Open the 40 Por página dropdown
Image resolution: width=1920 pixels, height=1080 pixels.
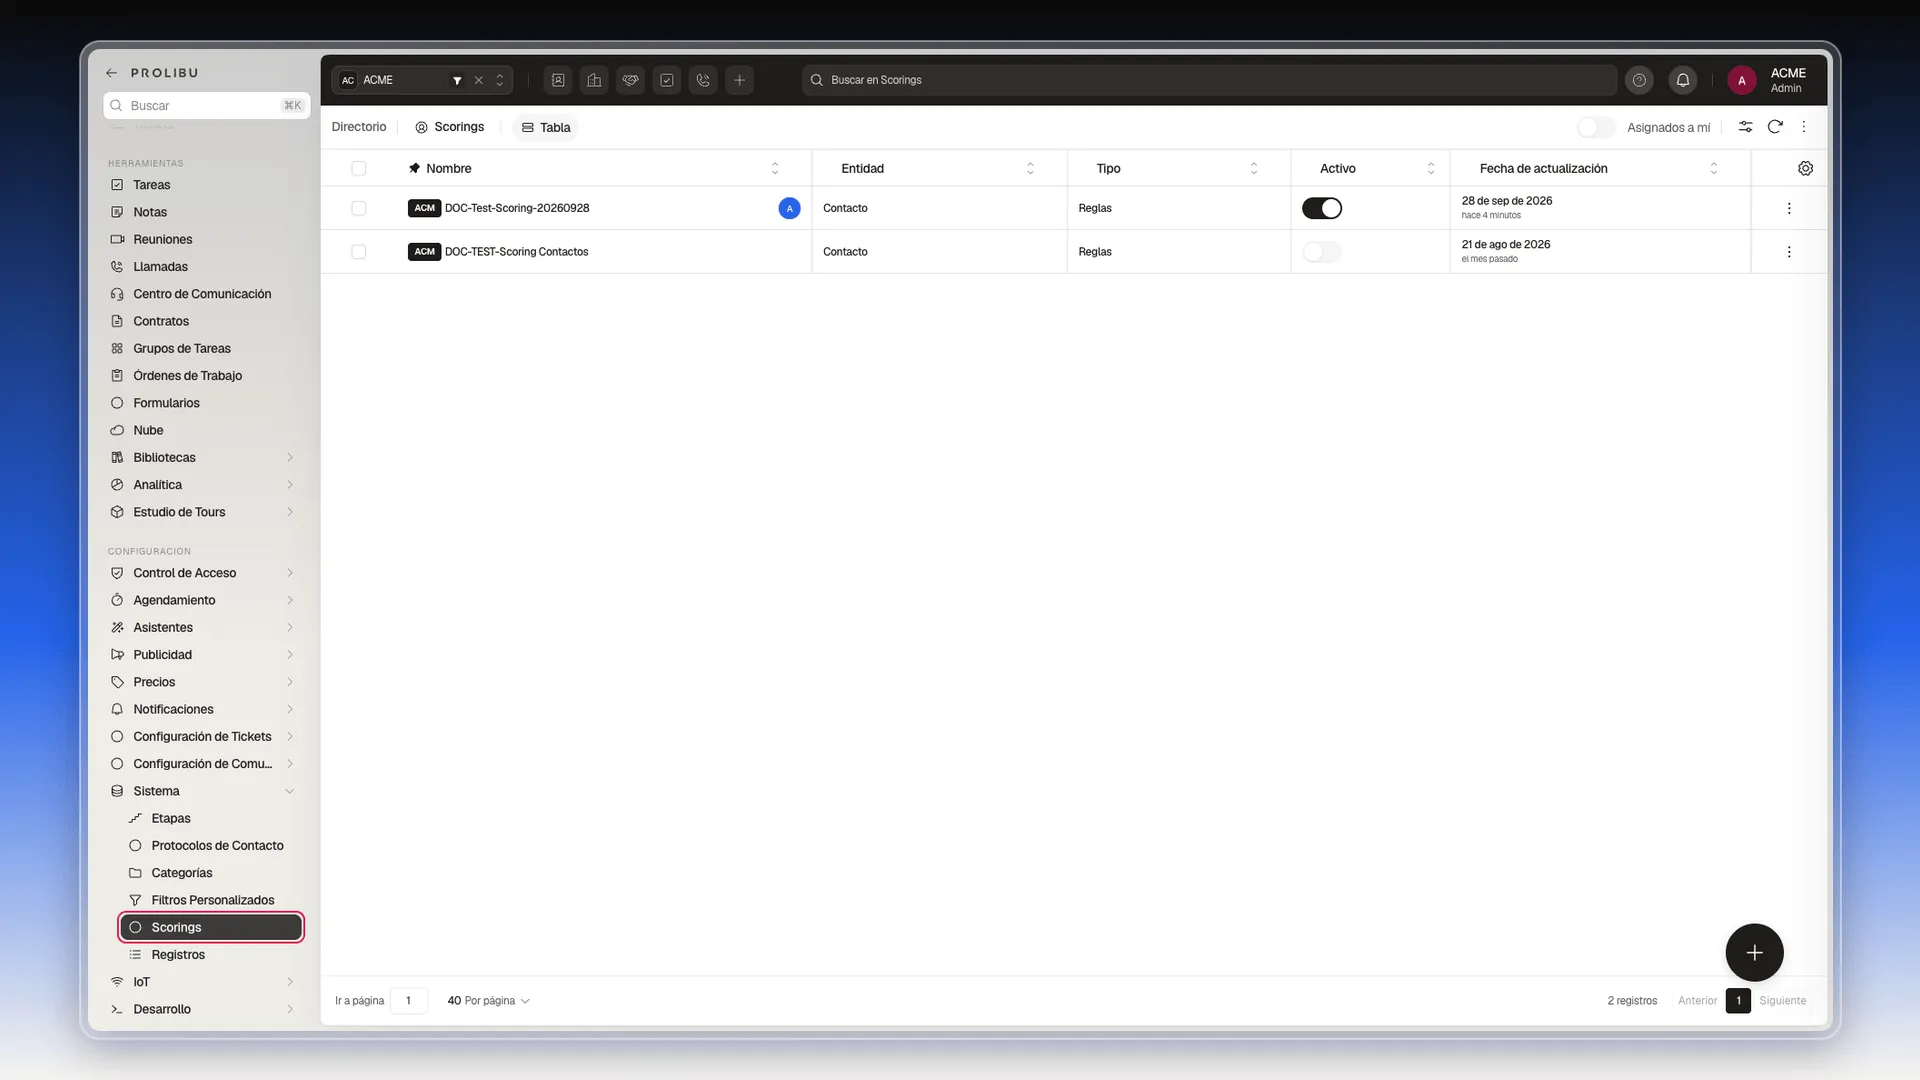tap(488, 1001)
